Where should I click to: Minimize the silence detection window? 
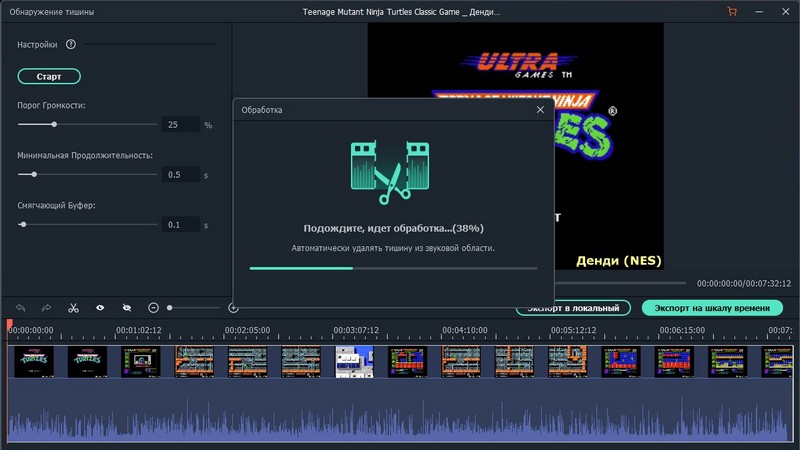tap(759, 11)
